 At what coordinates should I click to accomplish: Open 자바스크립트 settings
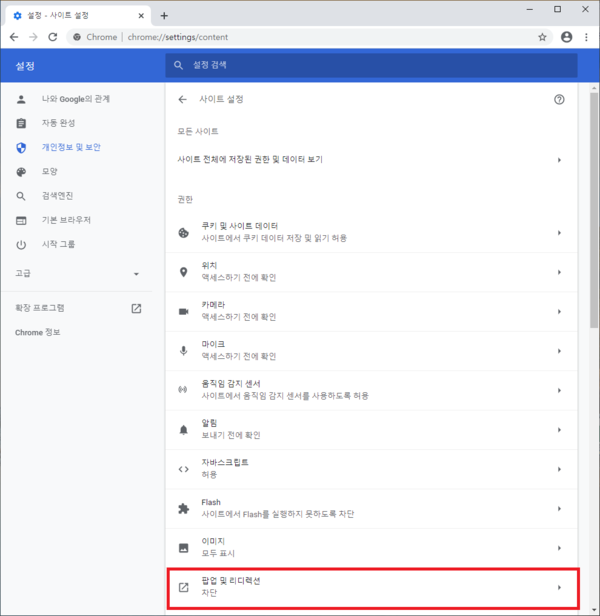[x=371, y=469]
